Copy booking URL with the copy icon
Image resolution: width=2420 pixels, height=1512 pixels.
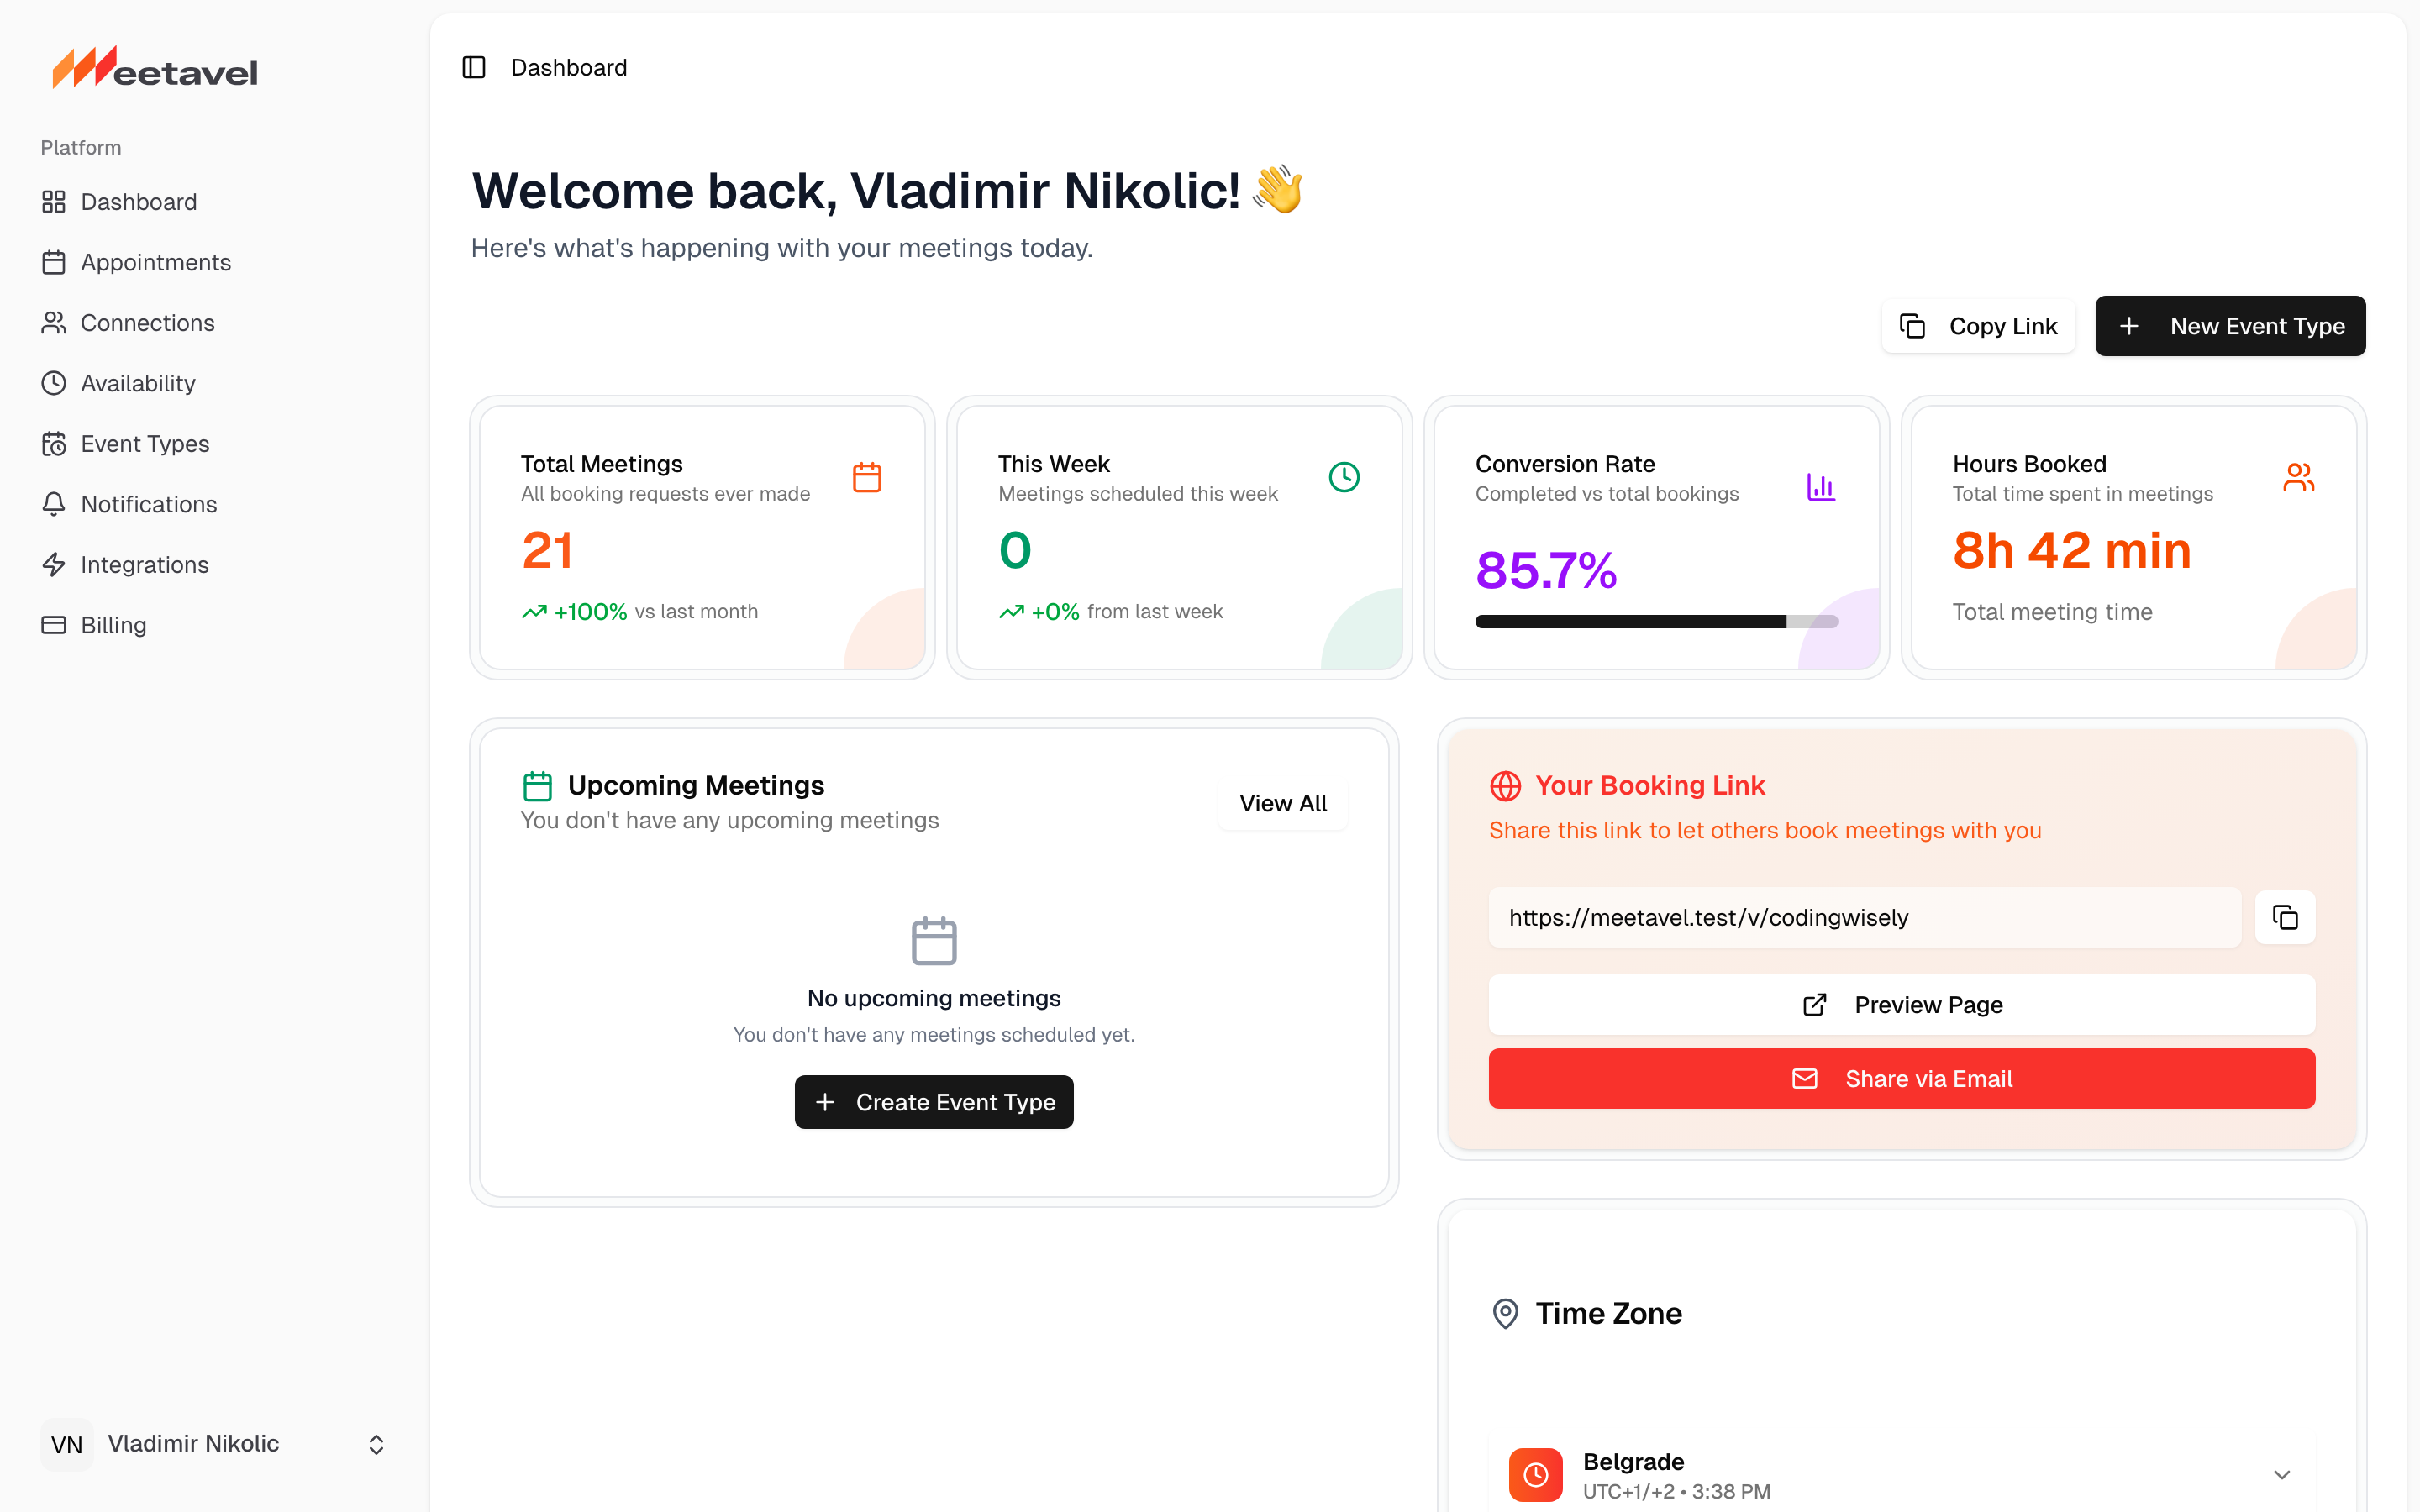pos(2285,917)
